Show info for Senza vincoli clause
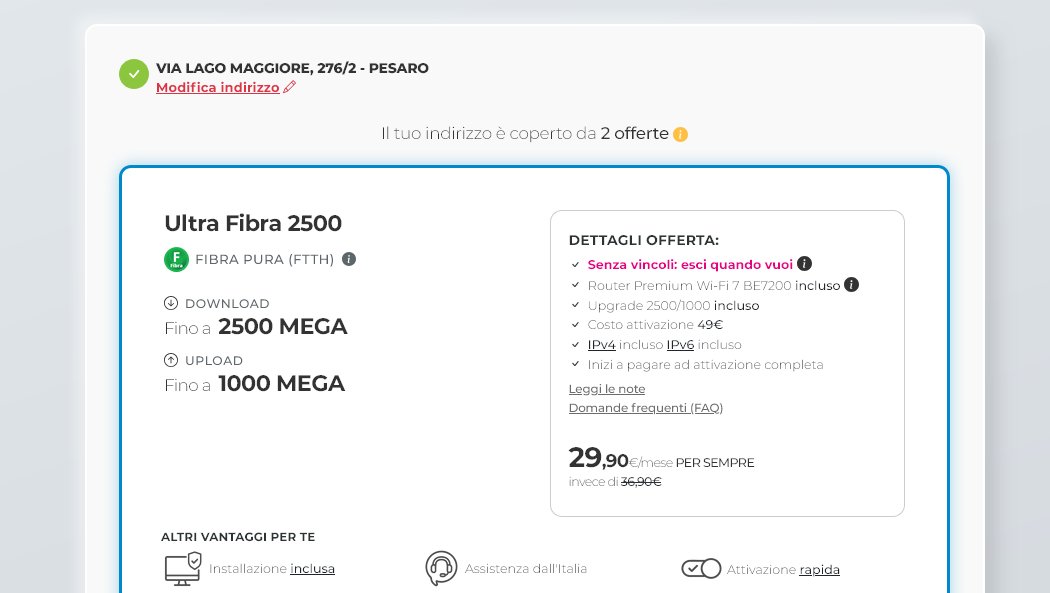This screenshot has height=593, width=1050. click(x=805, y=264)
